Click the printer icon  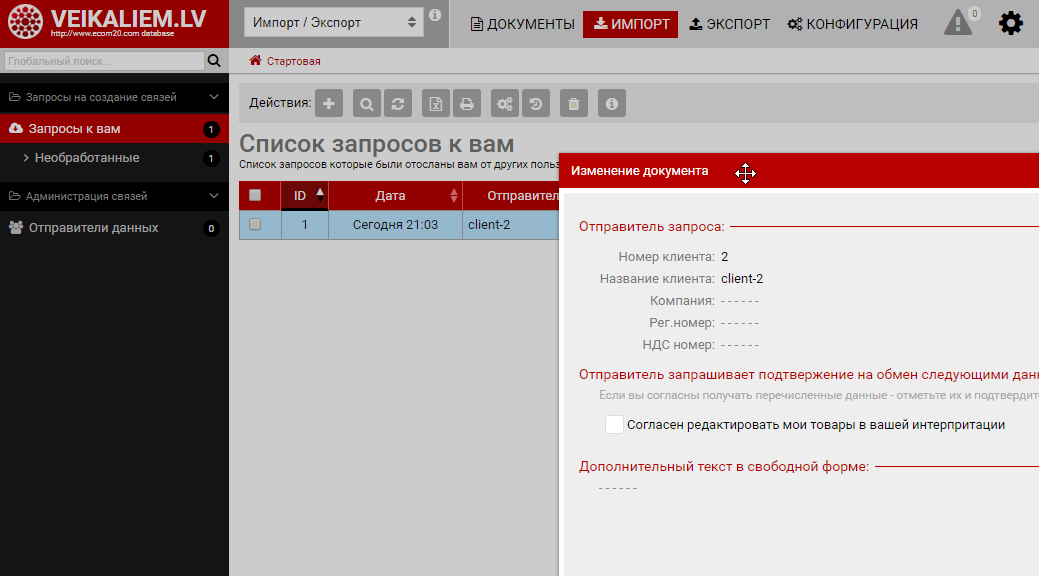pyautogui.click(x=466, y=103)
